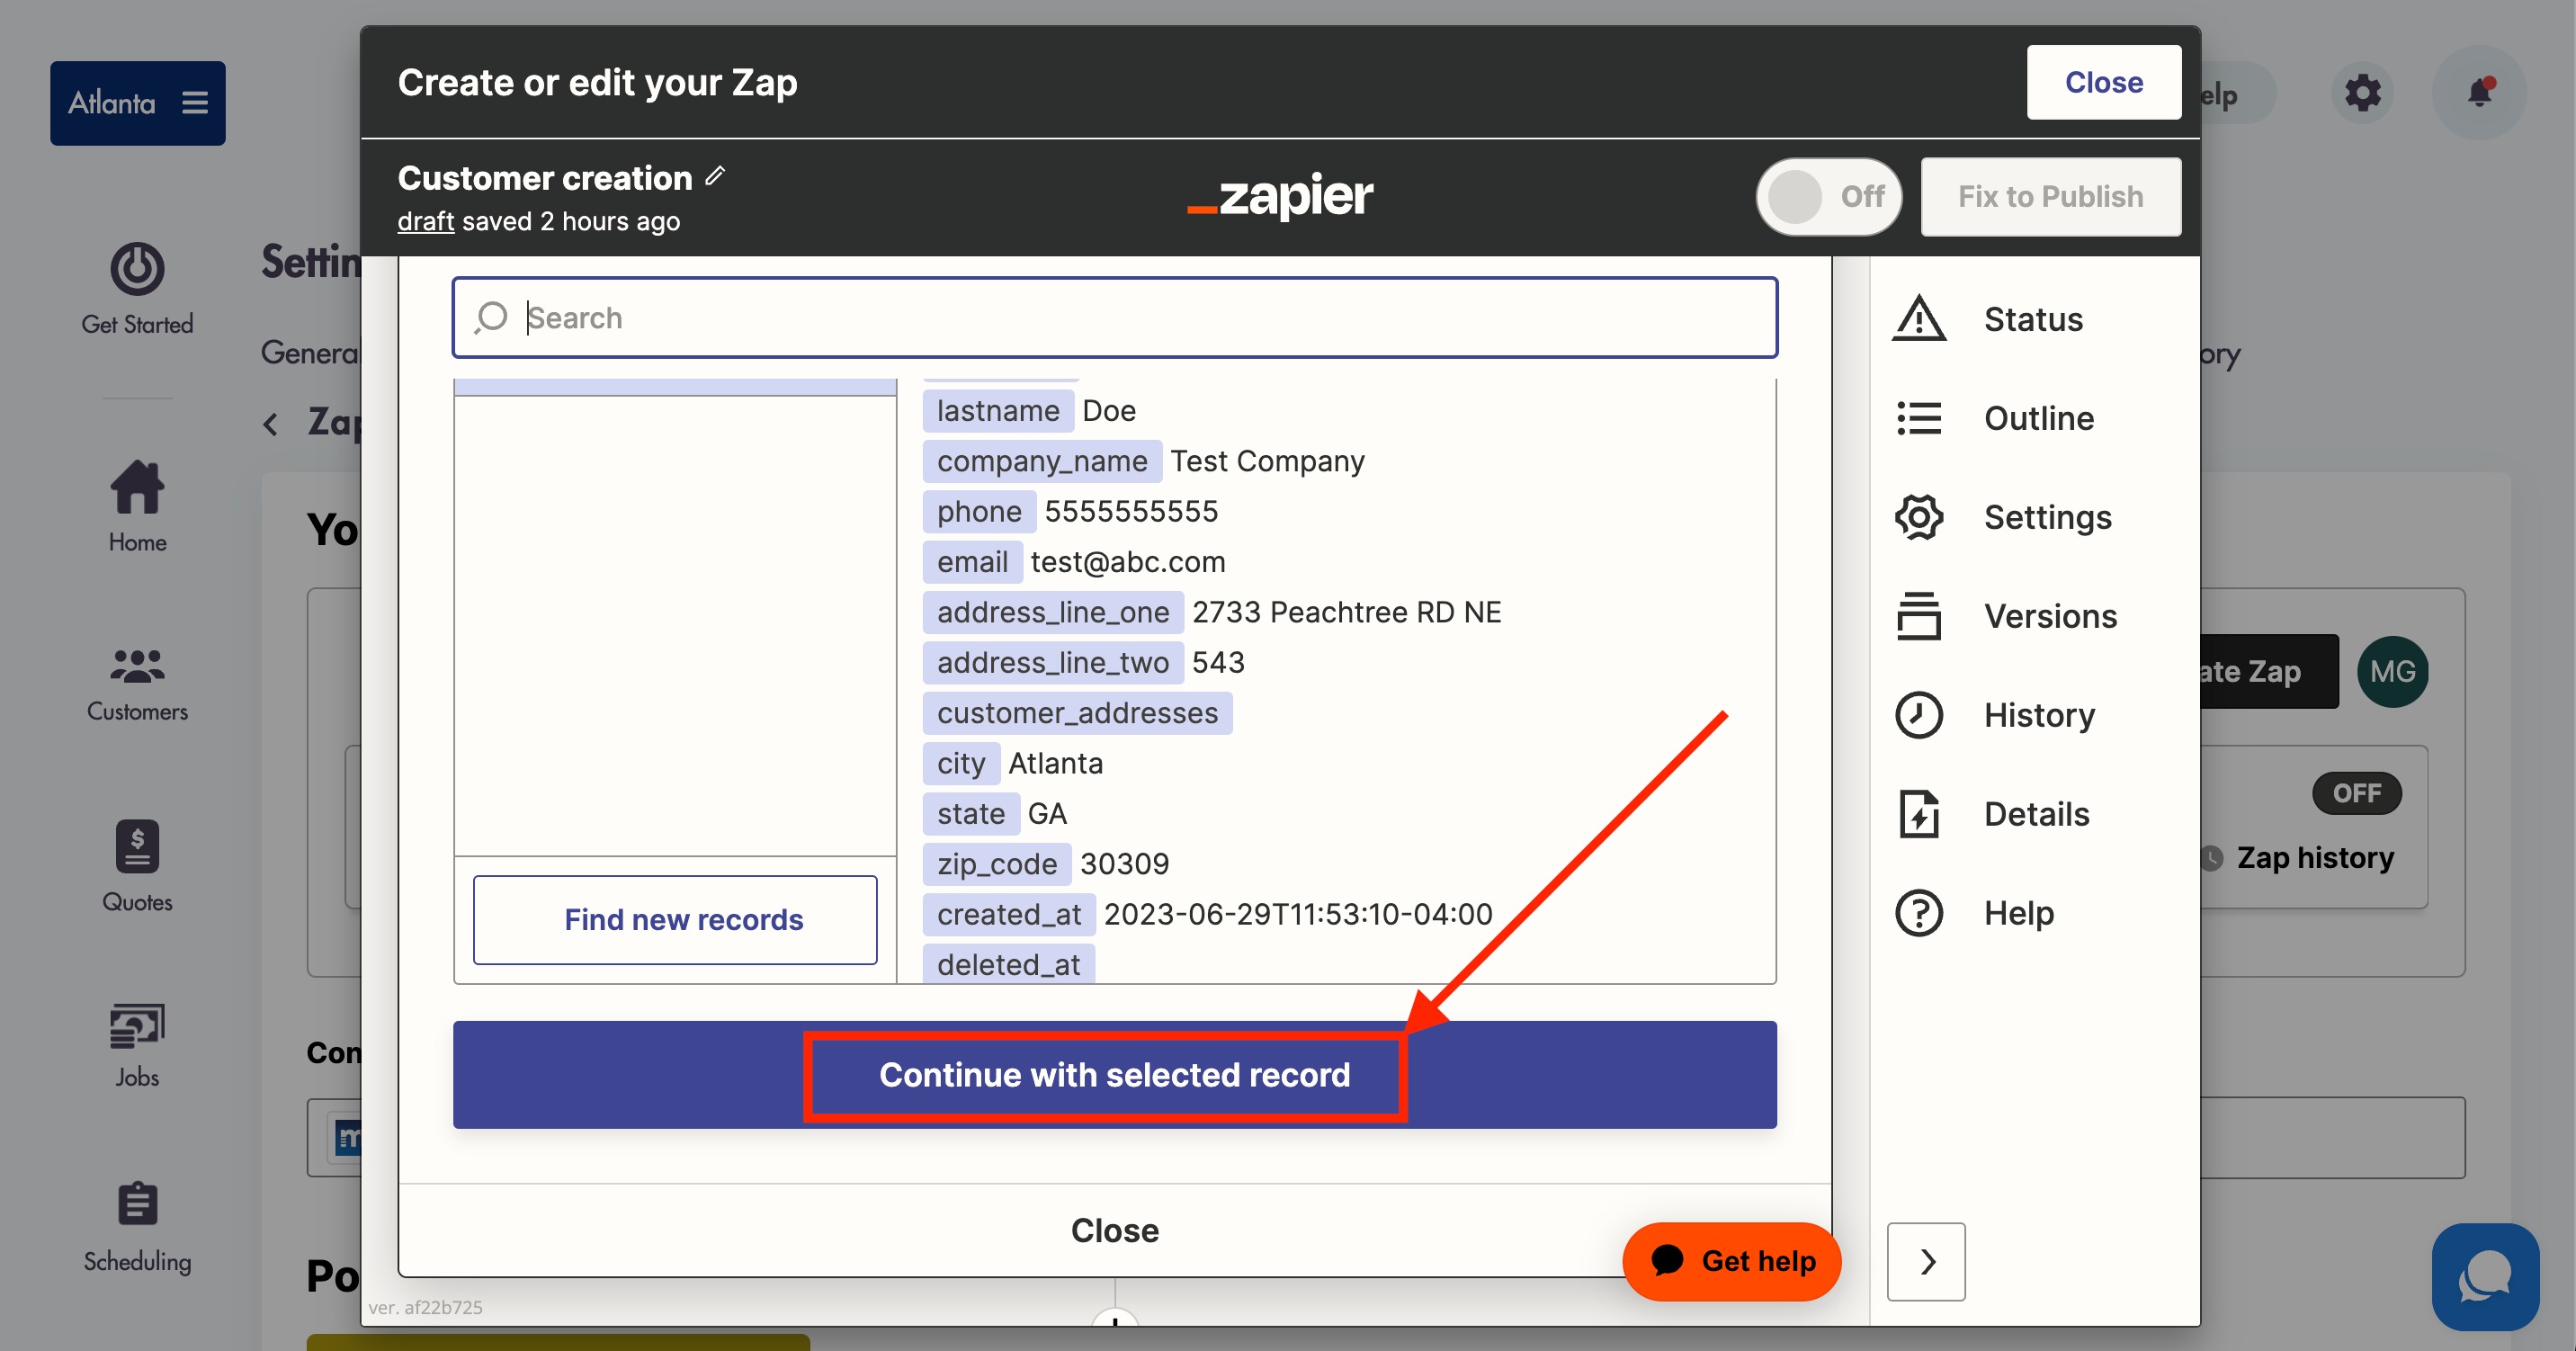Select the phone field tag

pos(978,511)
